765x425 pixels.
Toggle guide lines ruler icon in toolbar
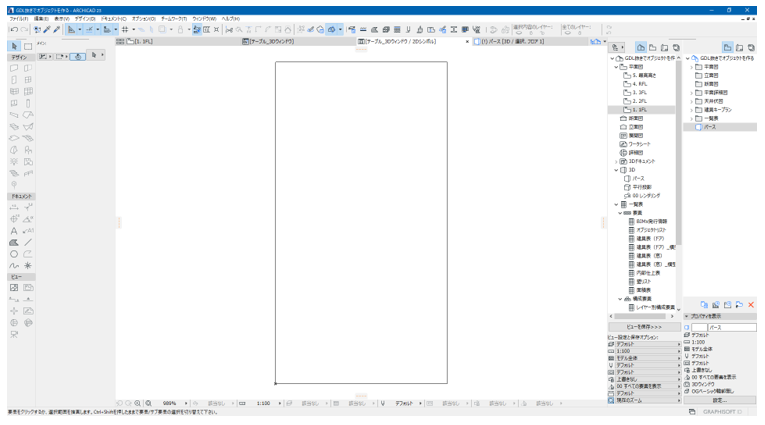pos(71,30)
